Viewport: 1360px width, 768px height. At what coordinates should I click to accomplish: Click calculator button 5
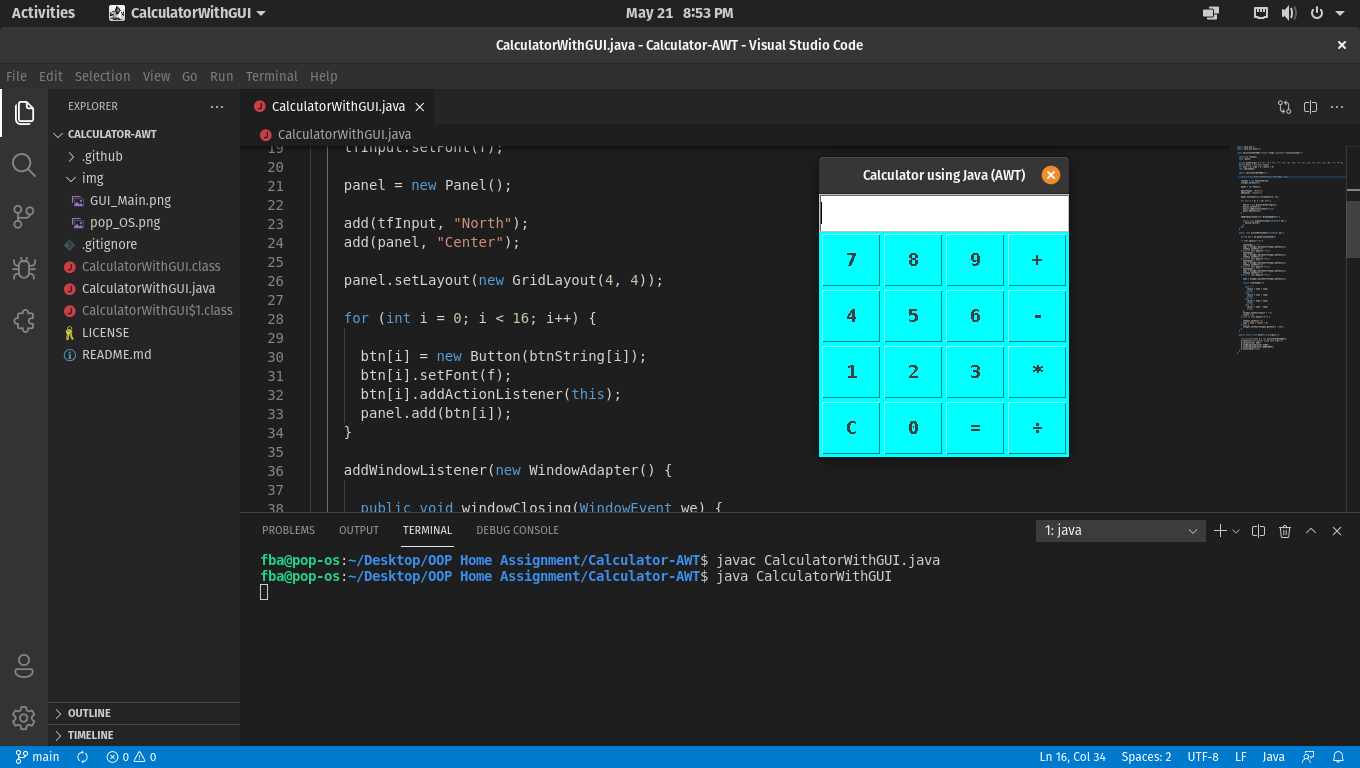coord(913,316)
